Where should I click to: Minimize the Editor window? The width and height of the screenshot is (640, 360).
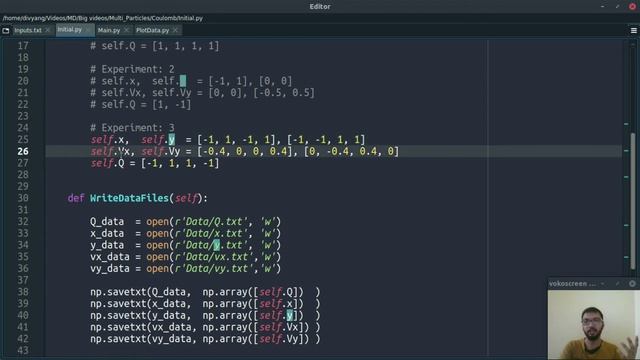[602, 7]
